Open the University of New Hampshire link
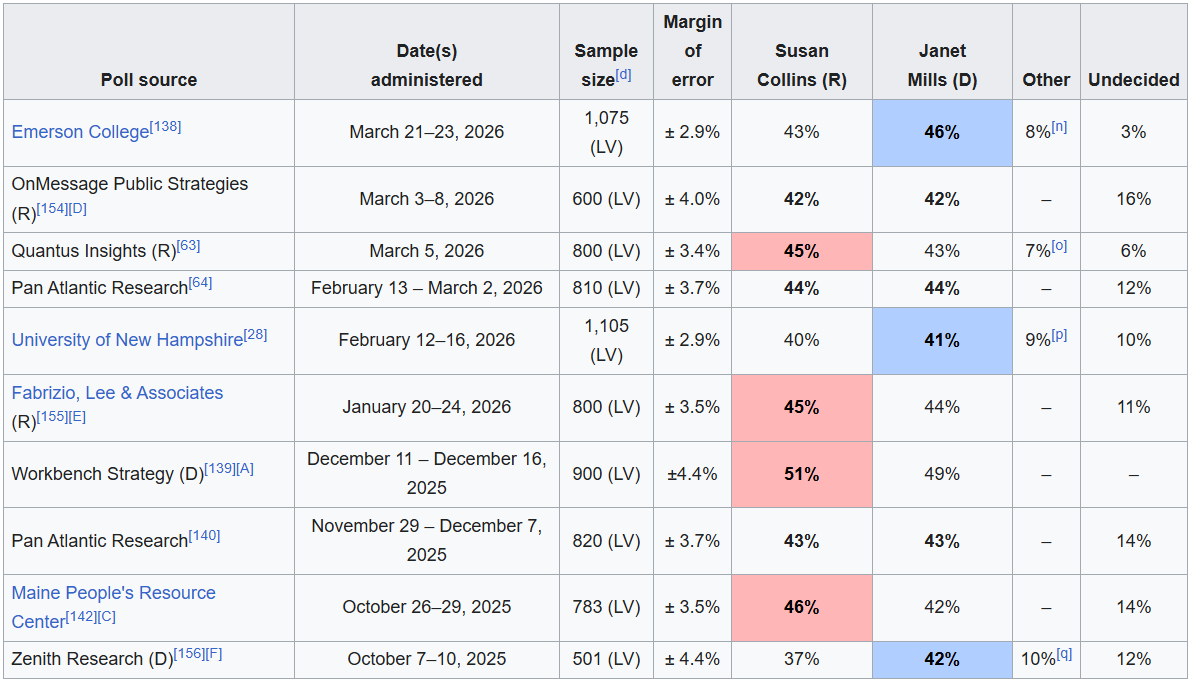Viewport: 1193px width, 682px height. click(x=127, y=340)
